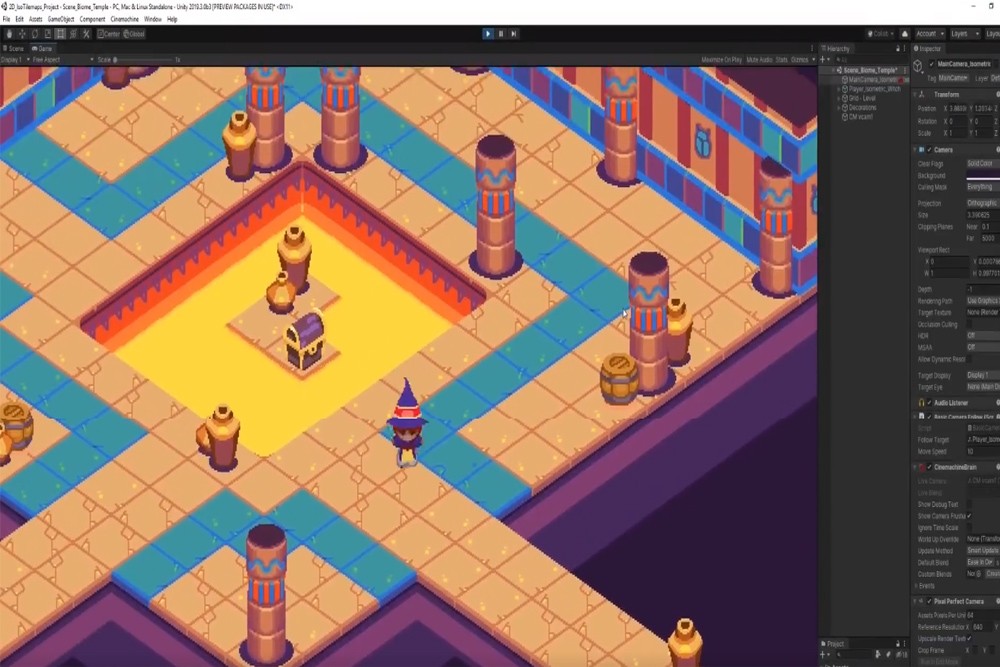Image resolution: width=1000 pixels, height=667 pixels.
Task: Open the custom editor tools icon
Action: coord(86,34)
